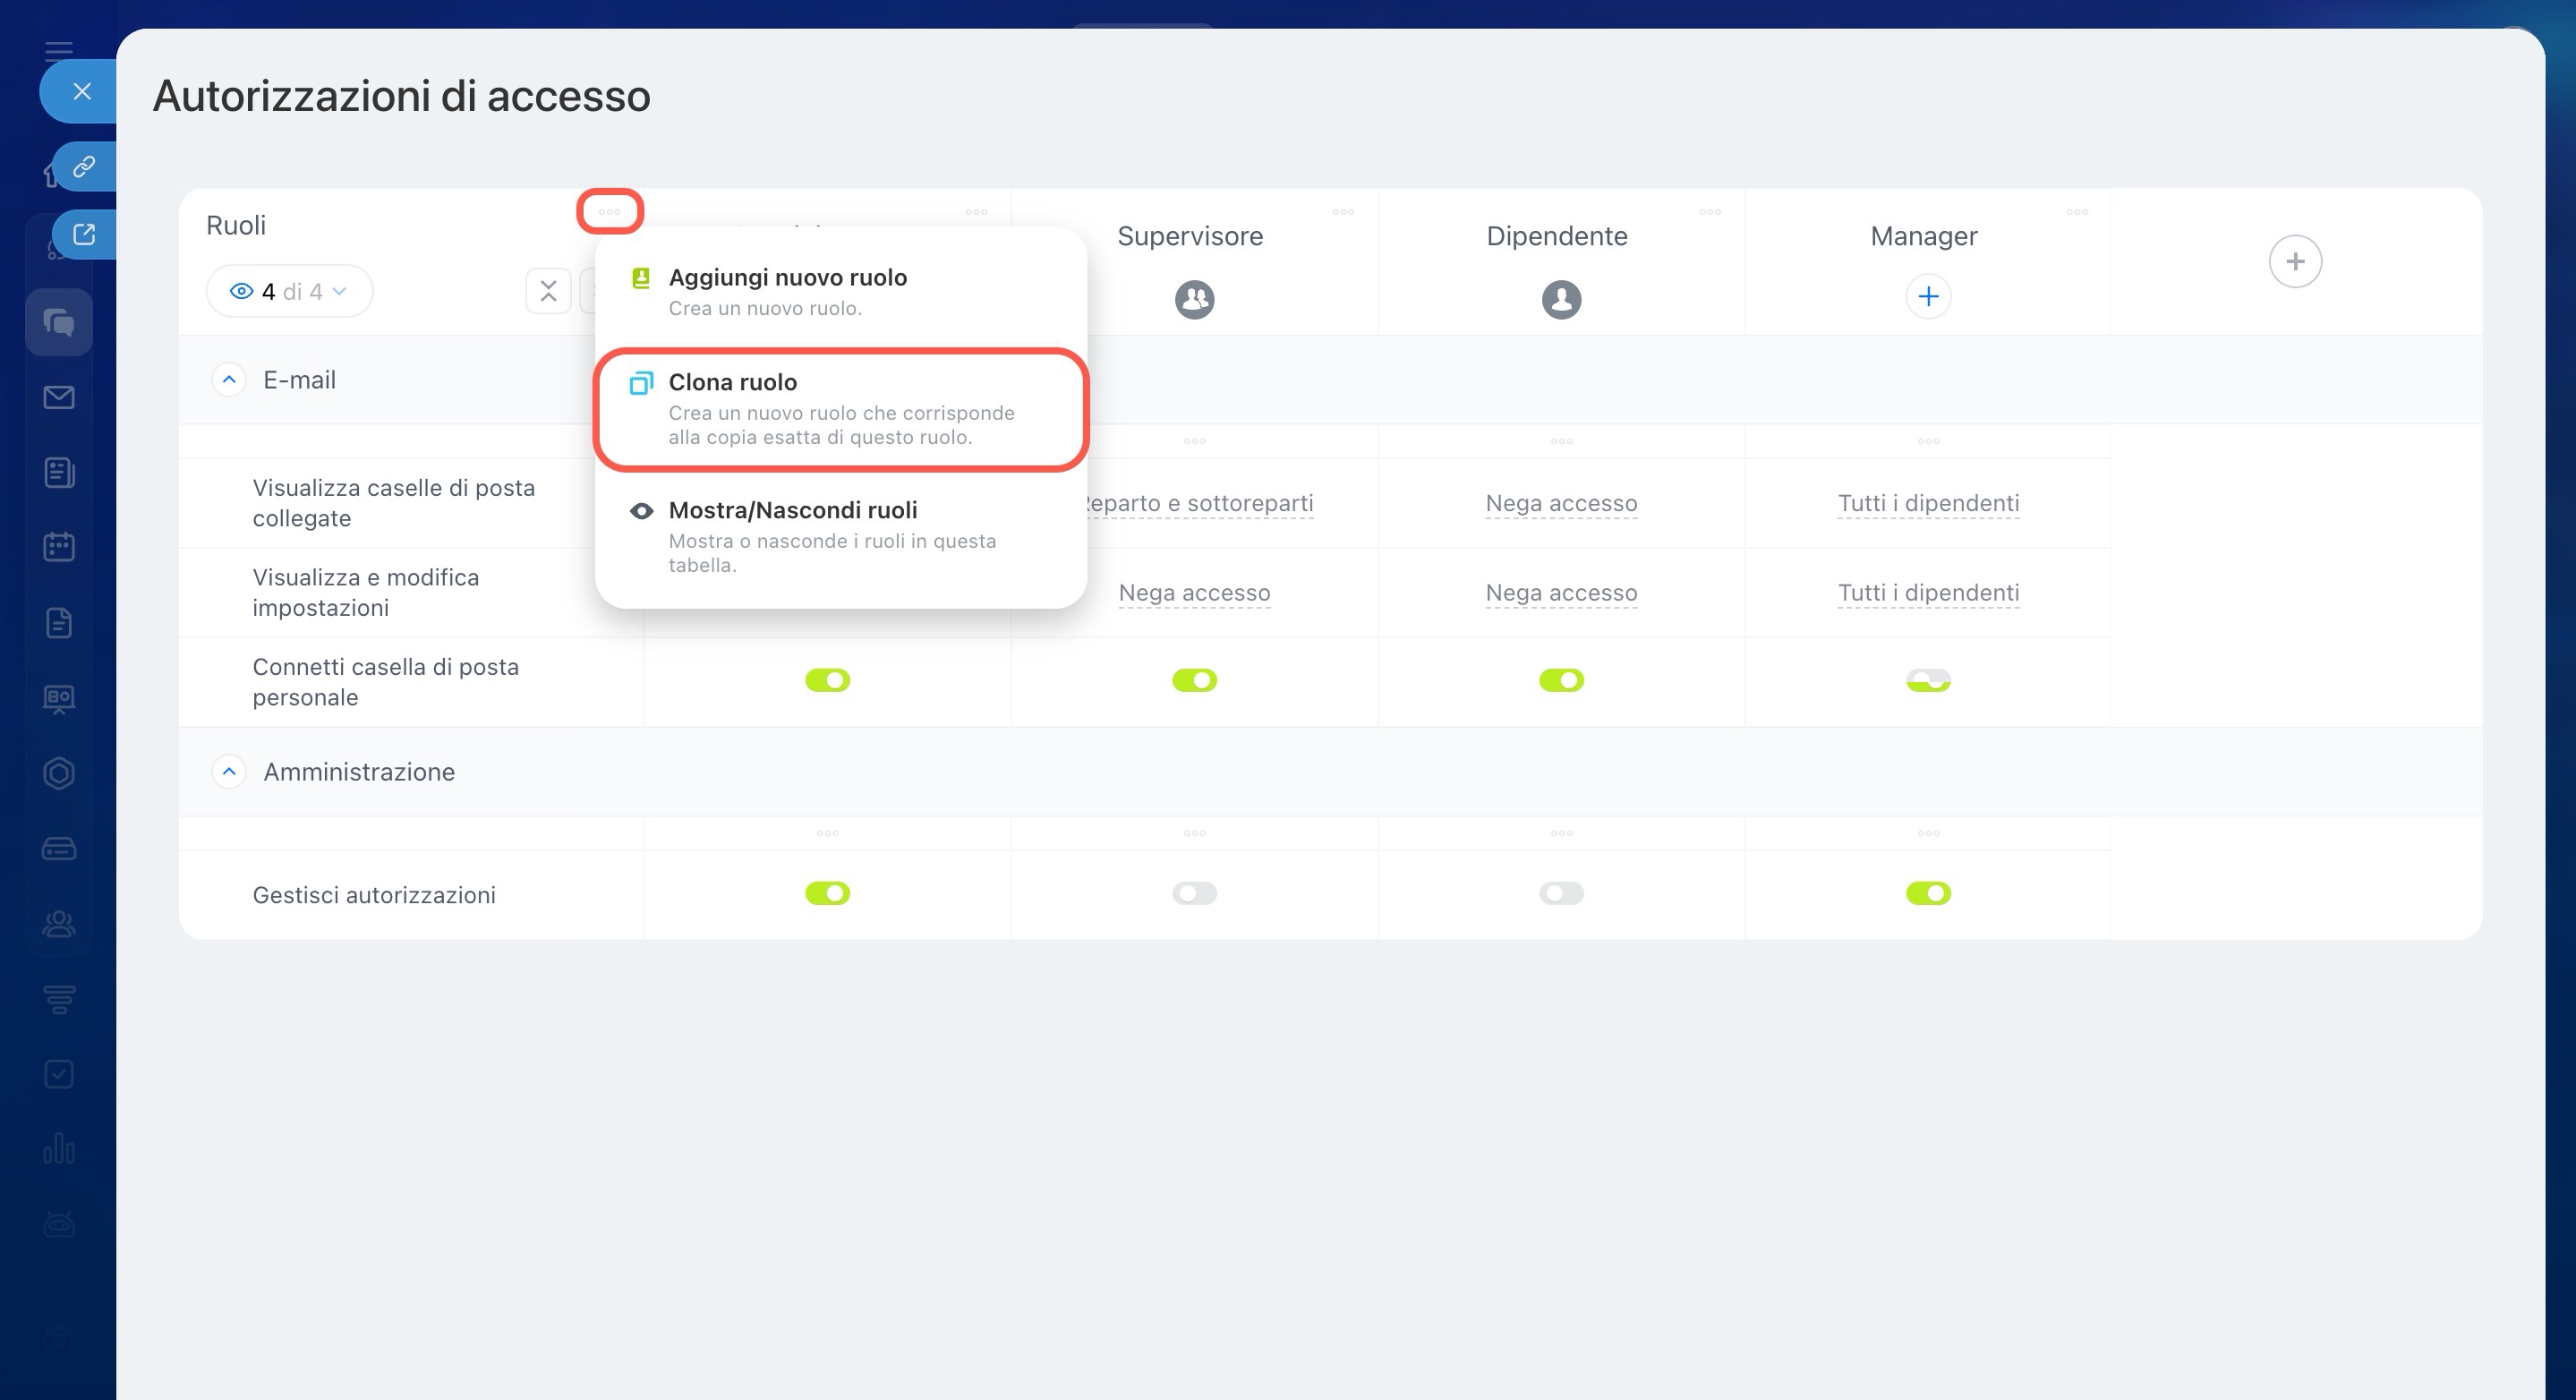Click the Dipendente user avatar icon

[x=1561, y=299]
